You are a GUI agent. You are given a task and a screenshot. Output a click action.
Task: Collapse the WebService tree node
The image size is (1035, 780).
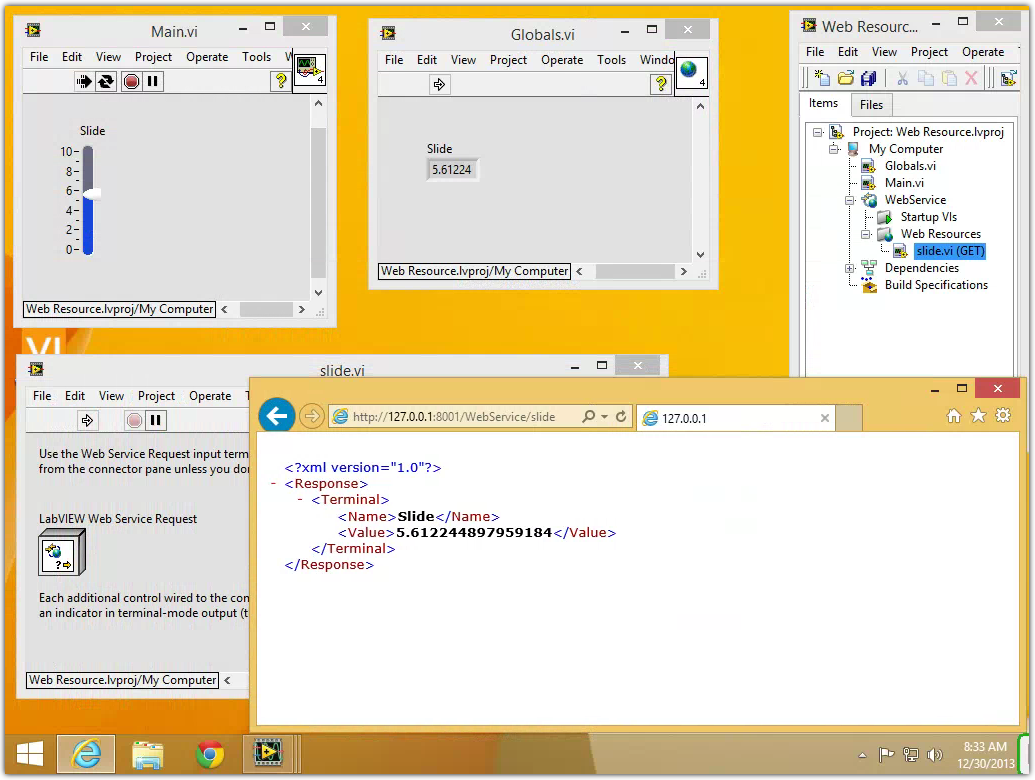(x=849, y=200)
